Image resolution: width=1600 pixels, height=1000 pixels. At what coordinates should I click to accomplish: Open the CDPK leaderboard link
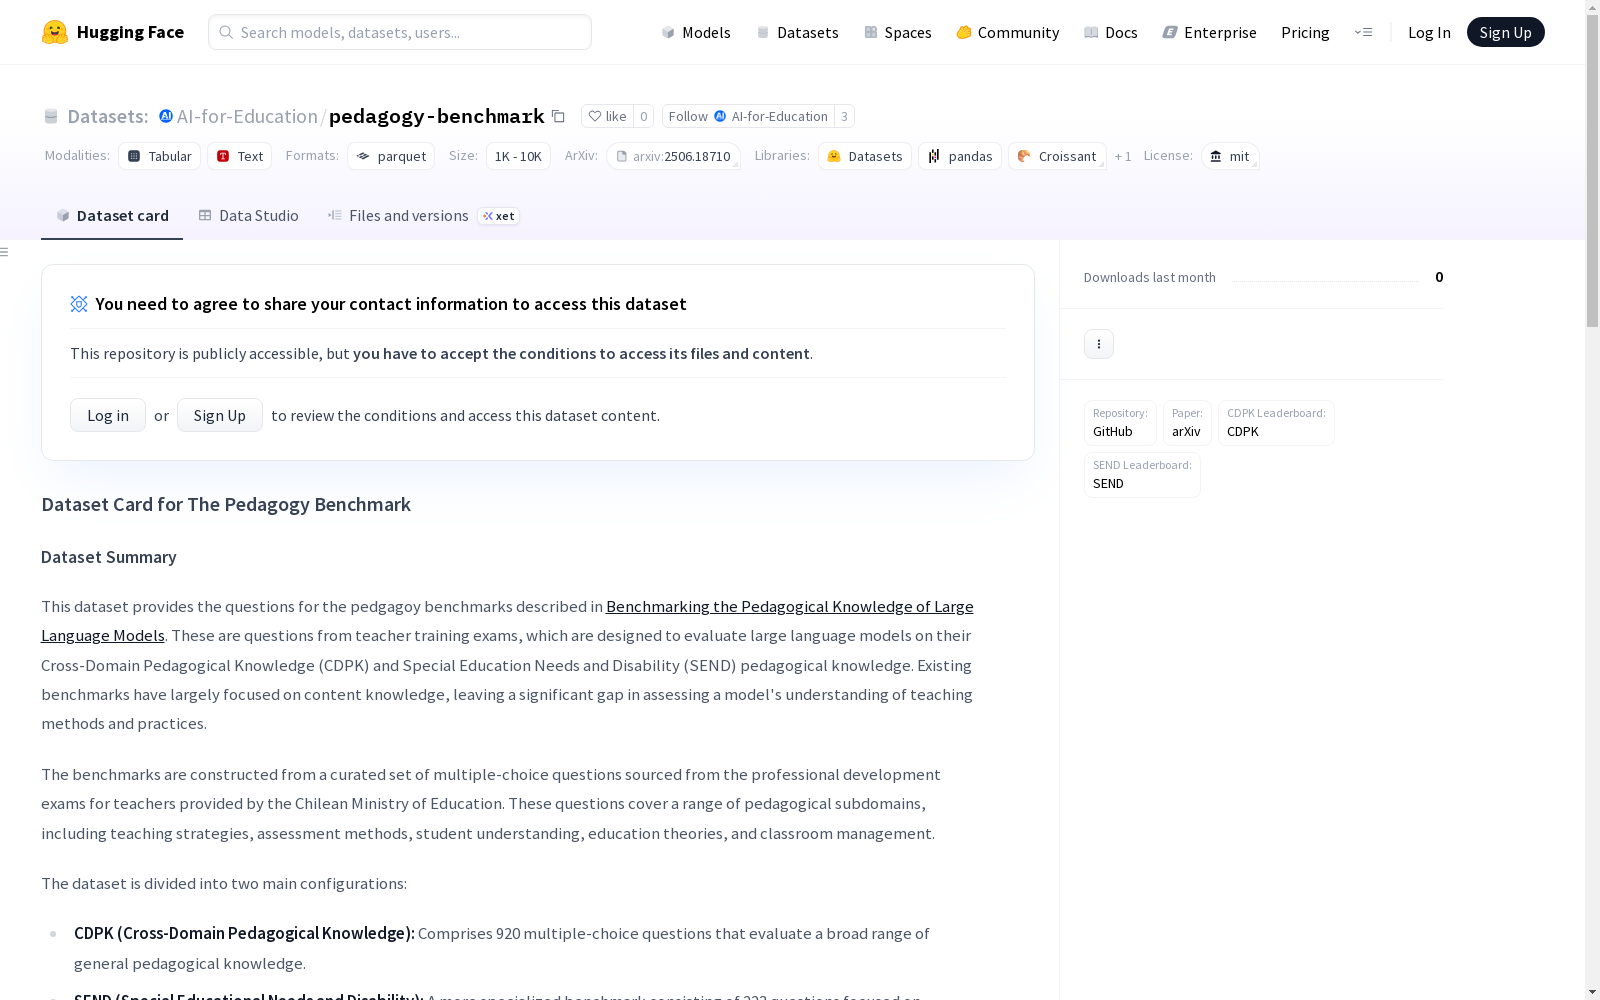pyautogui.click(x=1276, y=423)
